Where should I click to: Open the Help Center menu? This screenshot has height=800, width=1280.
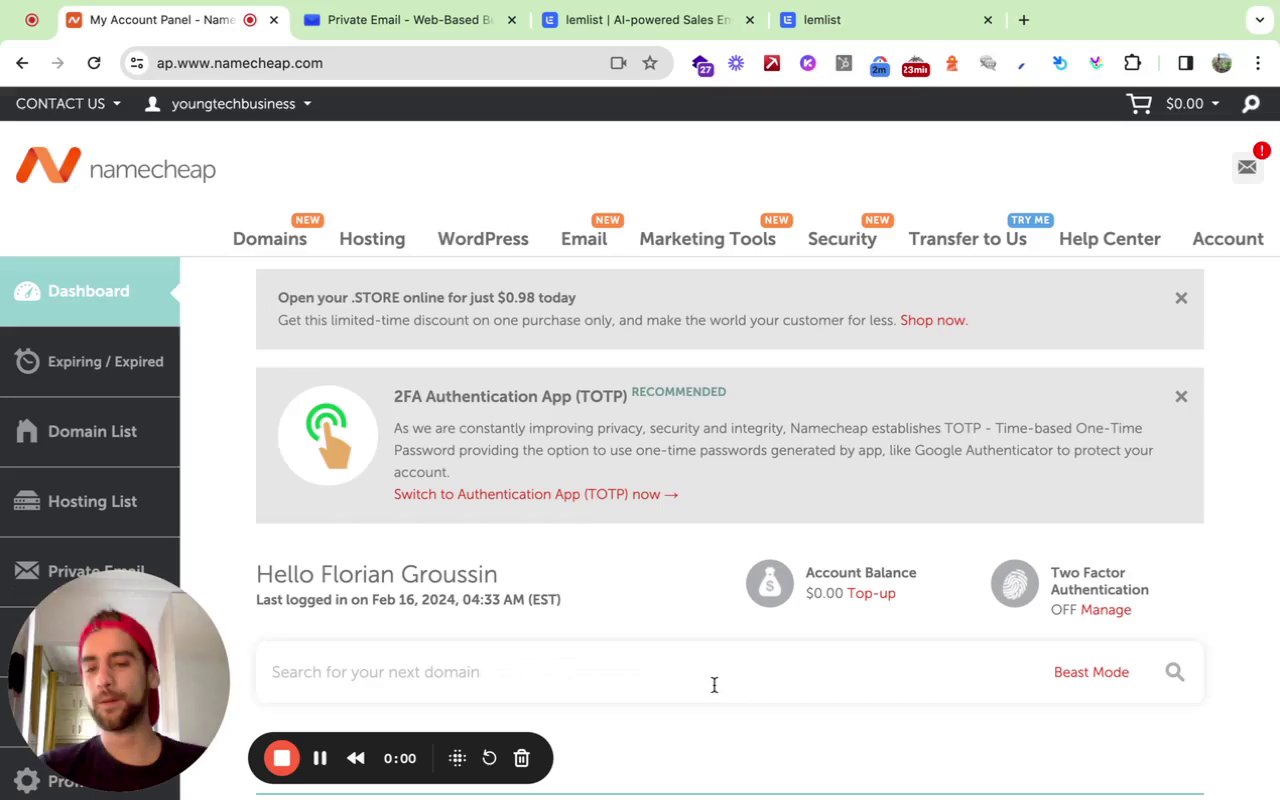1110,239
